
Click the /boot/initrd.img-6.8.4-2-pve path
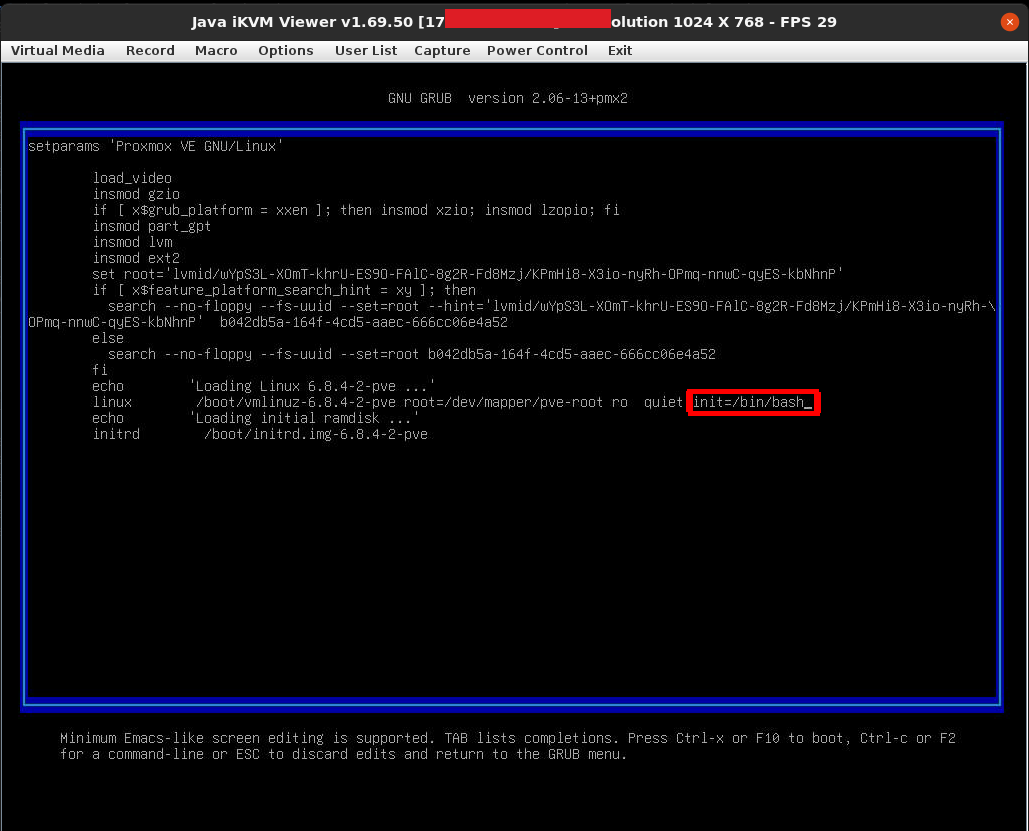tap(316, 435)
